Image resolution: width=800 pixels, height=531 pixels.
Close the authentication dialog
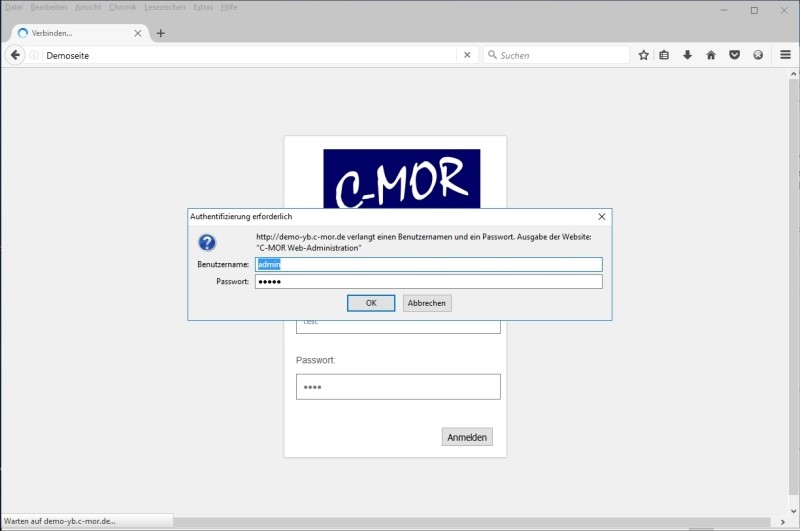click(x=601, y=216)
